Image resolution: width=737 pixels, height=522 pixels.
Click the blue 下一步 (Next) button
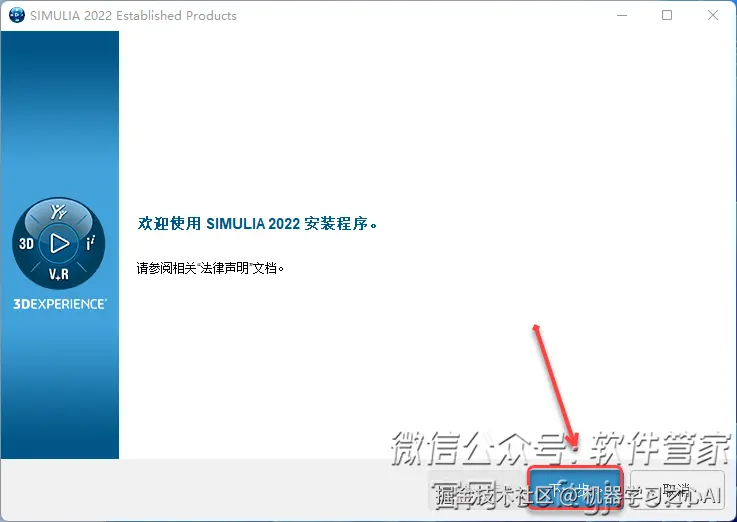pyautogui.click(x=576, y=488)
